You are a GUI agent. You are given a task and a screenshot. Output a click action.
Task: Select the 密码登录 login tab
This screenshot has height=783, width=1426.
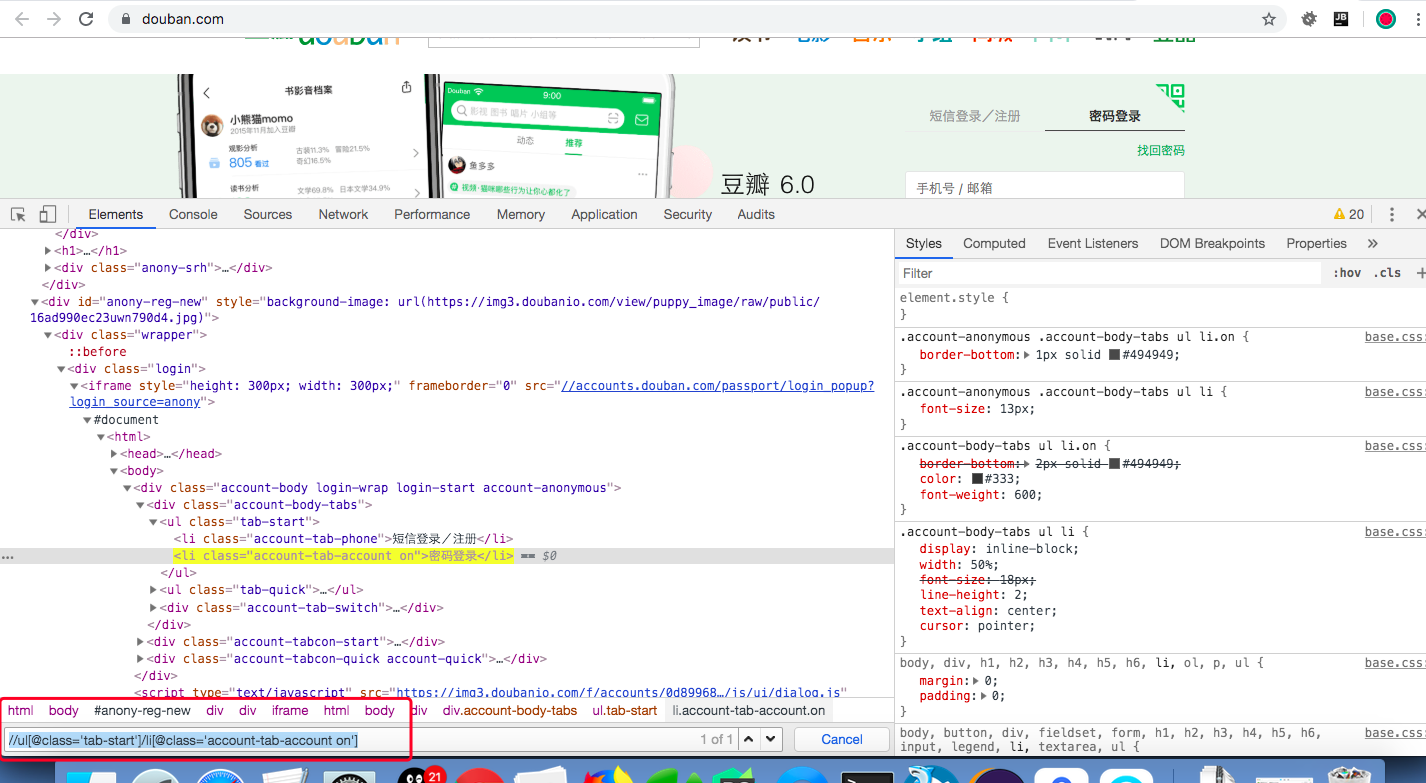coord(1115,116)
